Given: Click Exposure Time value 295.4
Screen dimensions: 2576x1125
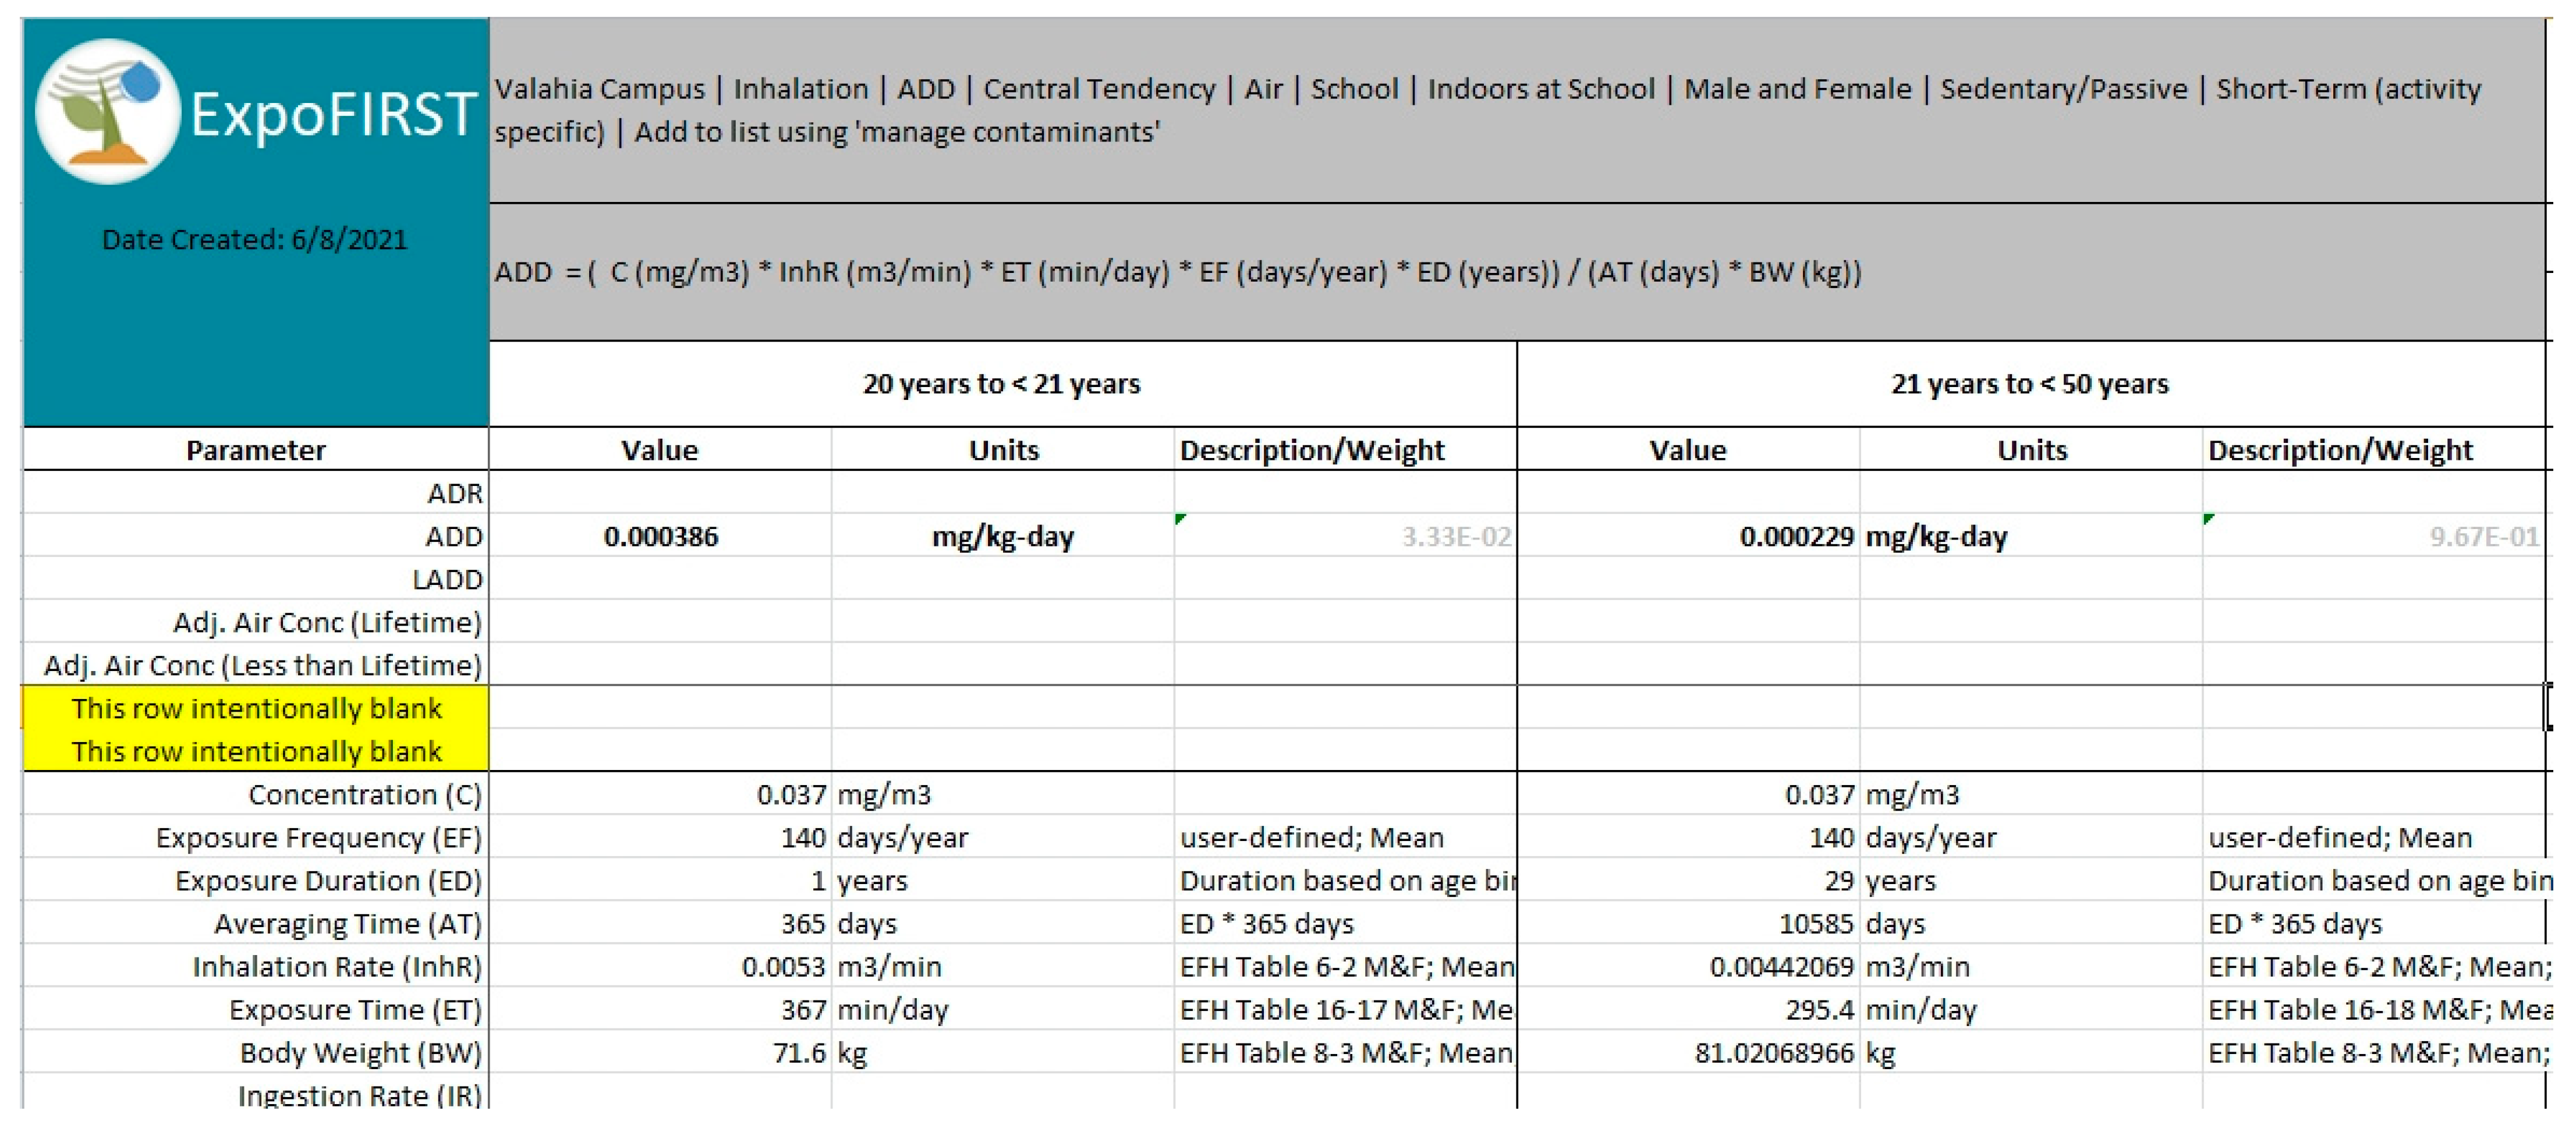Looking at the screenshot, I should (x=1819, y=1010).
